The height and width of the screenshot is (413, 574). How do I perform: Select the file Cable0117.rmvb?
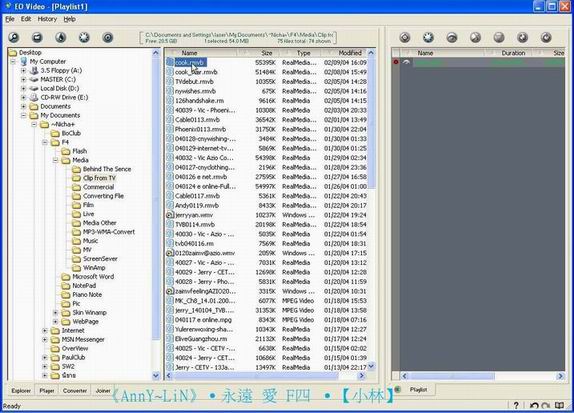[197, 196]
